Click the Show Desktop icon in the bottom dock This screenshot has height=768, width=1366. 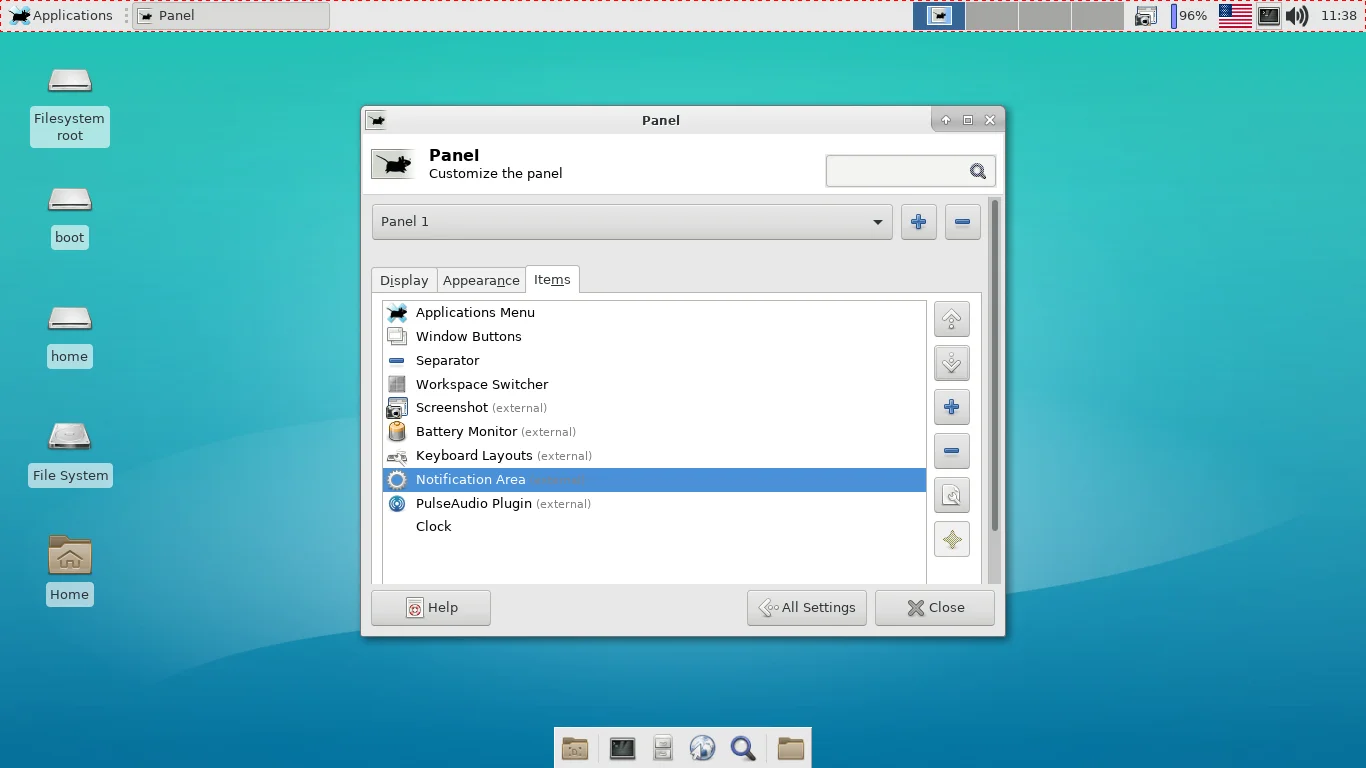[x=575, y=748]
